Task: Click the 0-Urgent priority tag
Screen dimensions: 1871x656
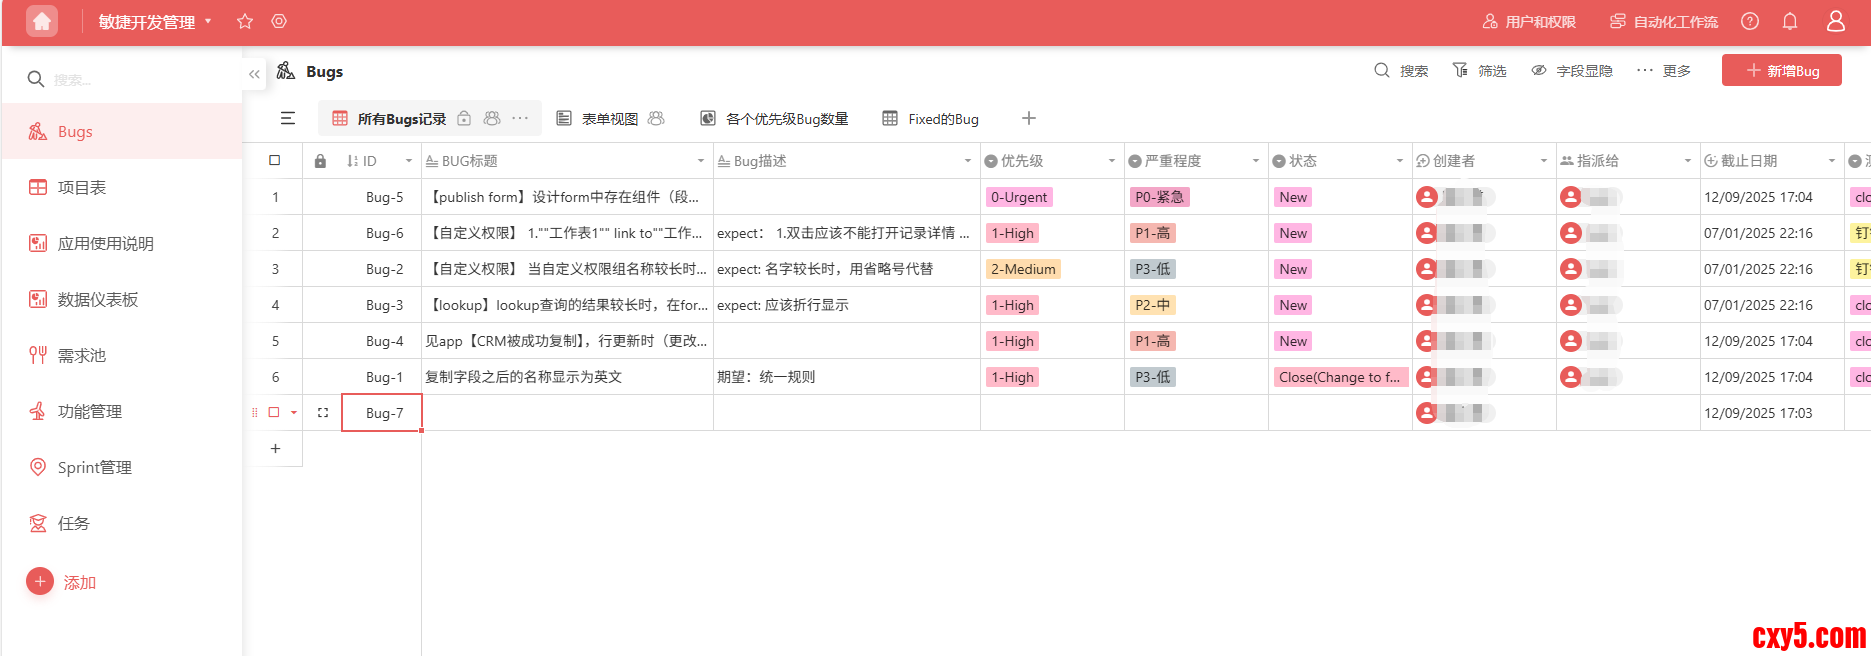Action: point(1019,197)
